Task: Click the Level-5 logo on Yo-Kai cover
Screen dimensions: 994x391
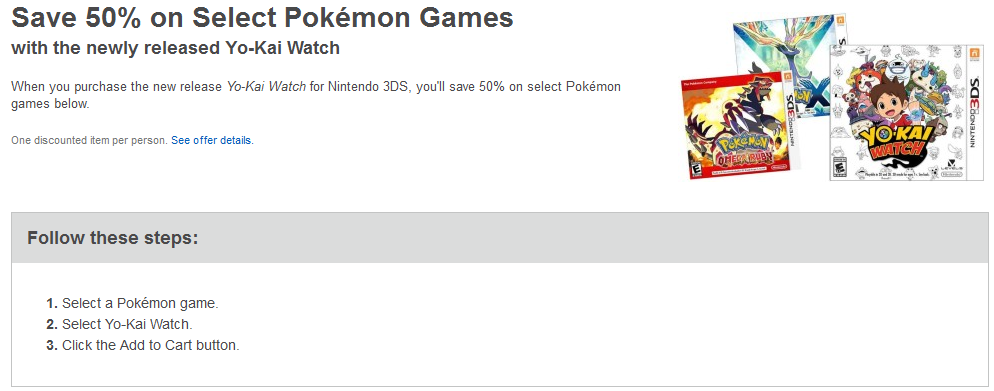Action: pyautogui.click(x=953, y=166)
